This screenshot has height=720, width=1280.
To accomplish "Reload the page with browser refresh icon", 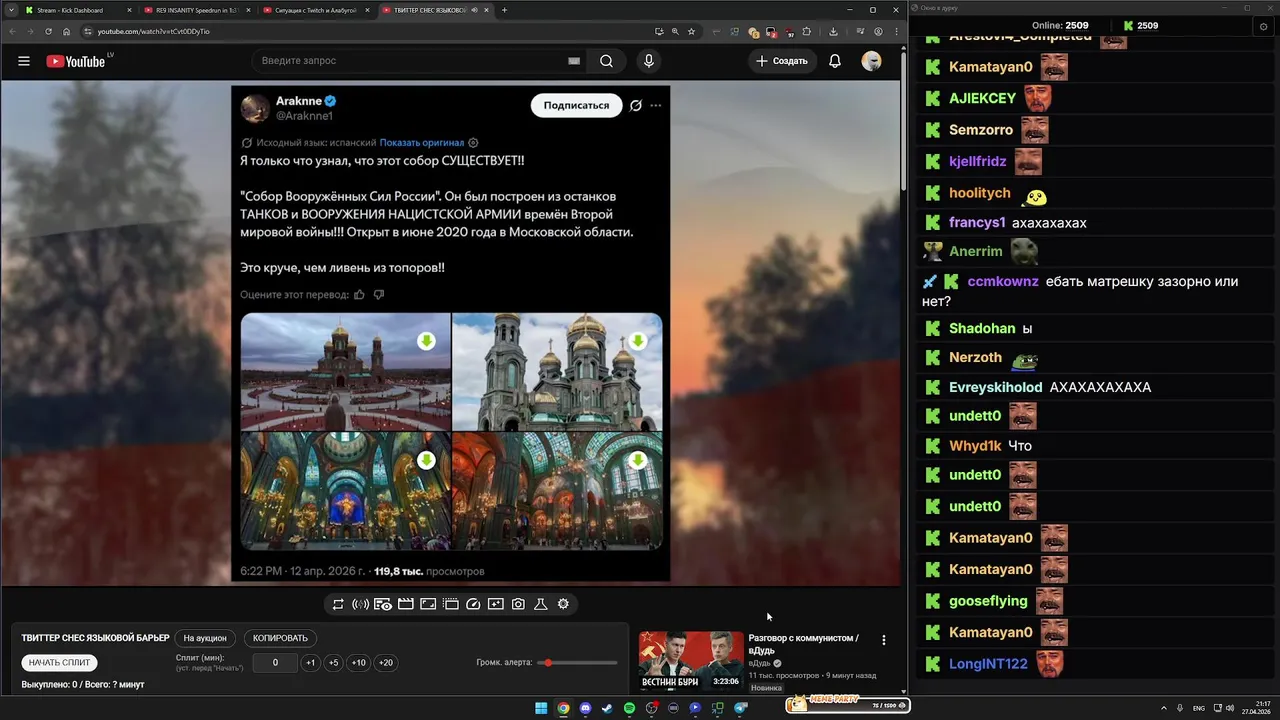I will 48,31.
